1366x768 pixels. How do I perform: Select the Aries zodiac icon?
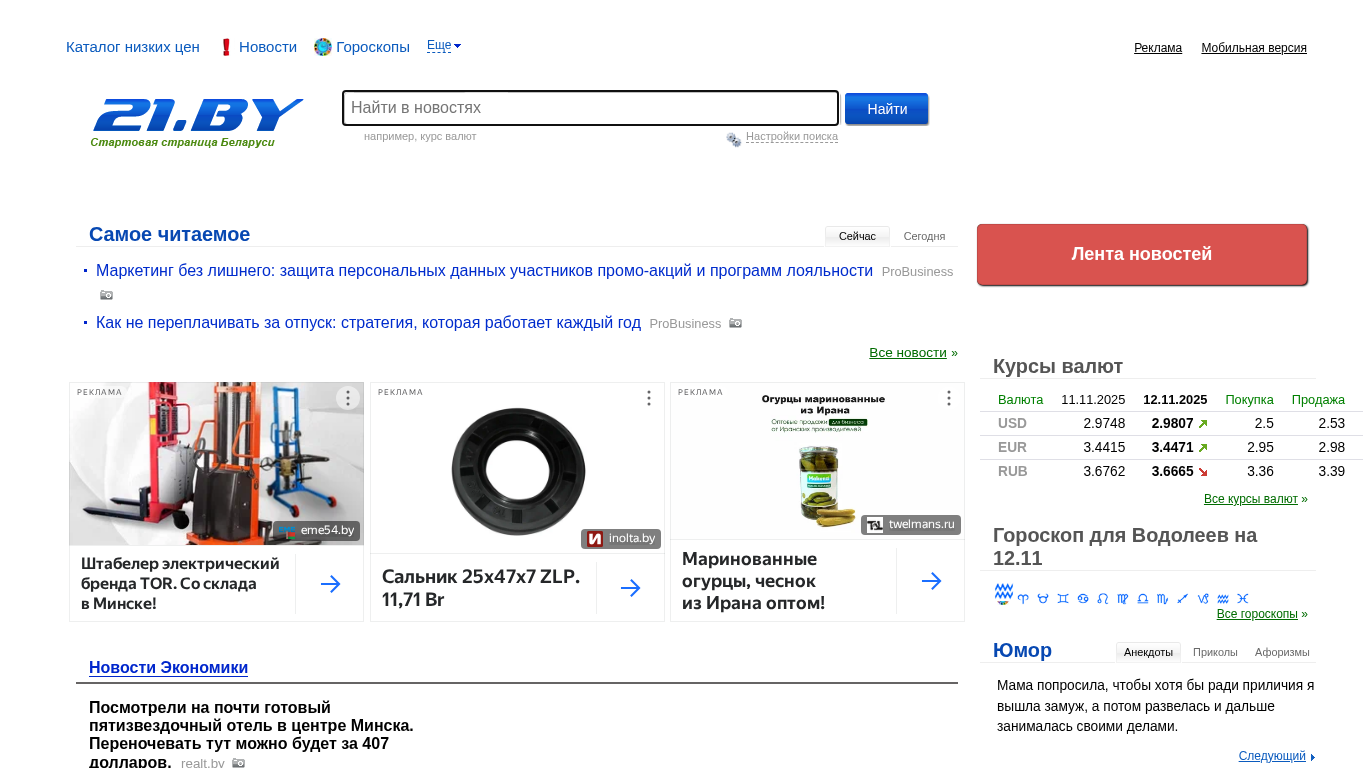click(x=1023, y=598)
